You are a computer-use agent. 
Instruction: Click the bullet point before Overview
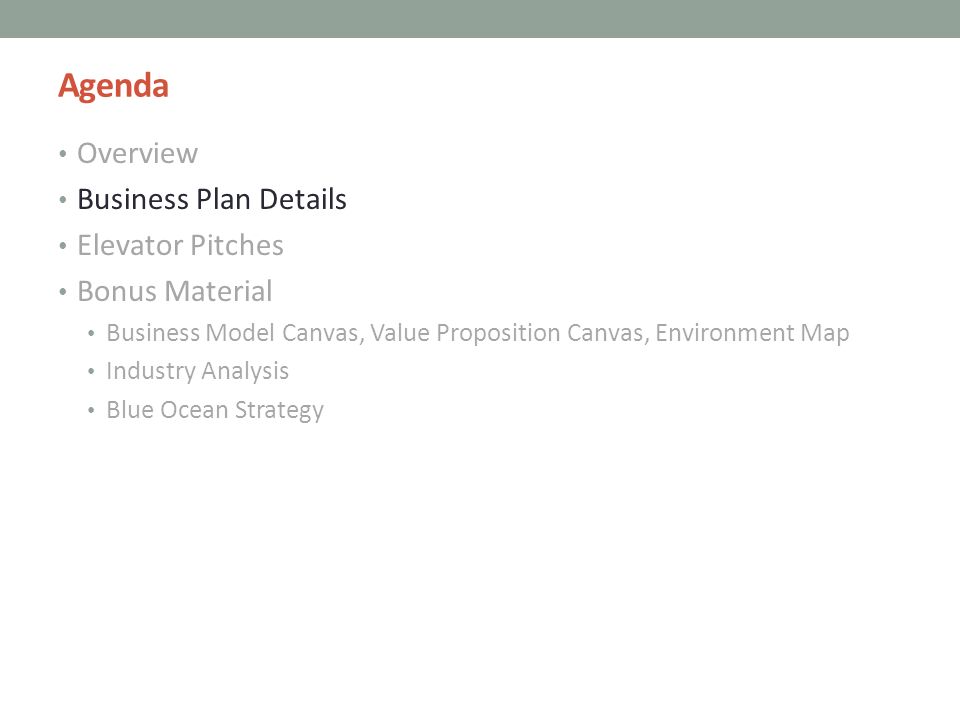(62, 153)
